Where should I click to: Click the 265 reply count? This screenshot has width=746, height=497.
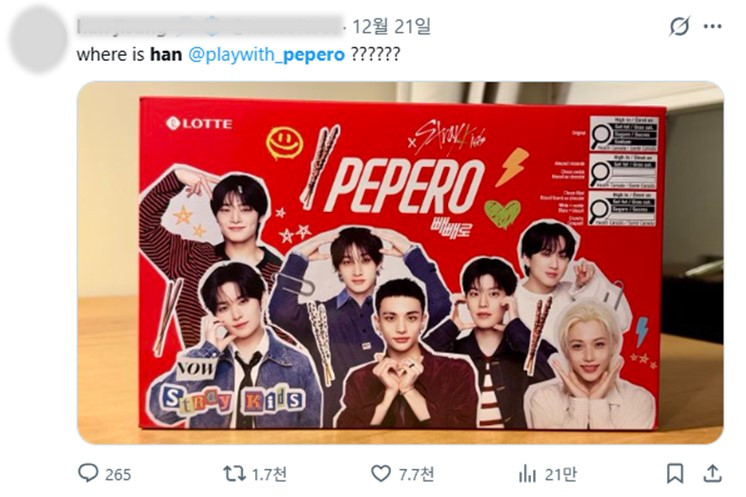(118, 474)
